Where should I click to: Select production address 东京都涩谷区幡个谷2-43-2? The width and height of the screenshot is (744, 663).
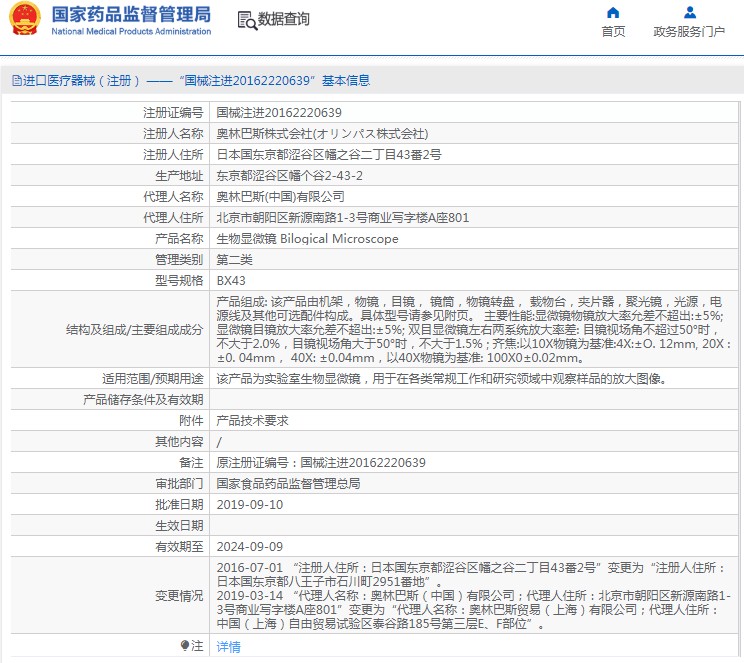coord(289,176)
